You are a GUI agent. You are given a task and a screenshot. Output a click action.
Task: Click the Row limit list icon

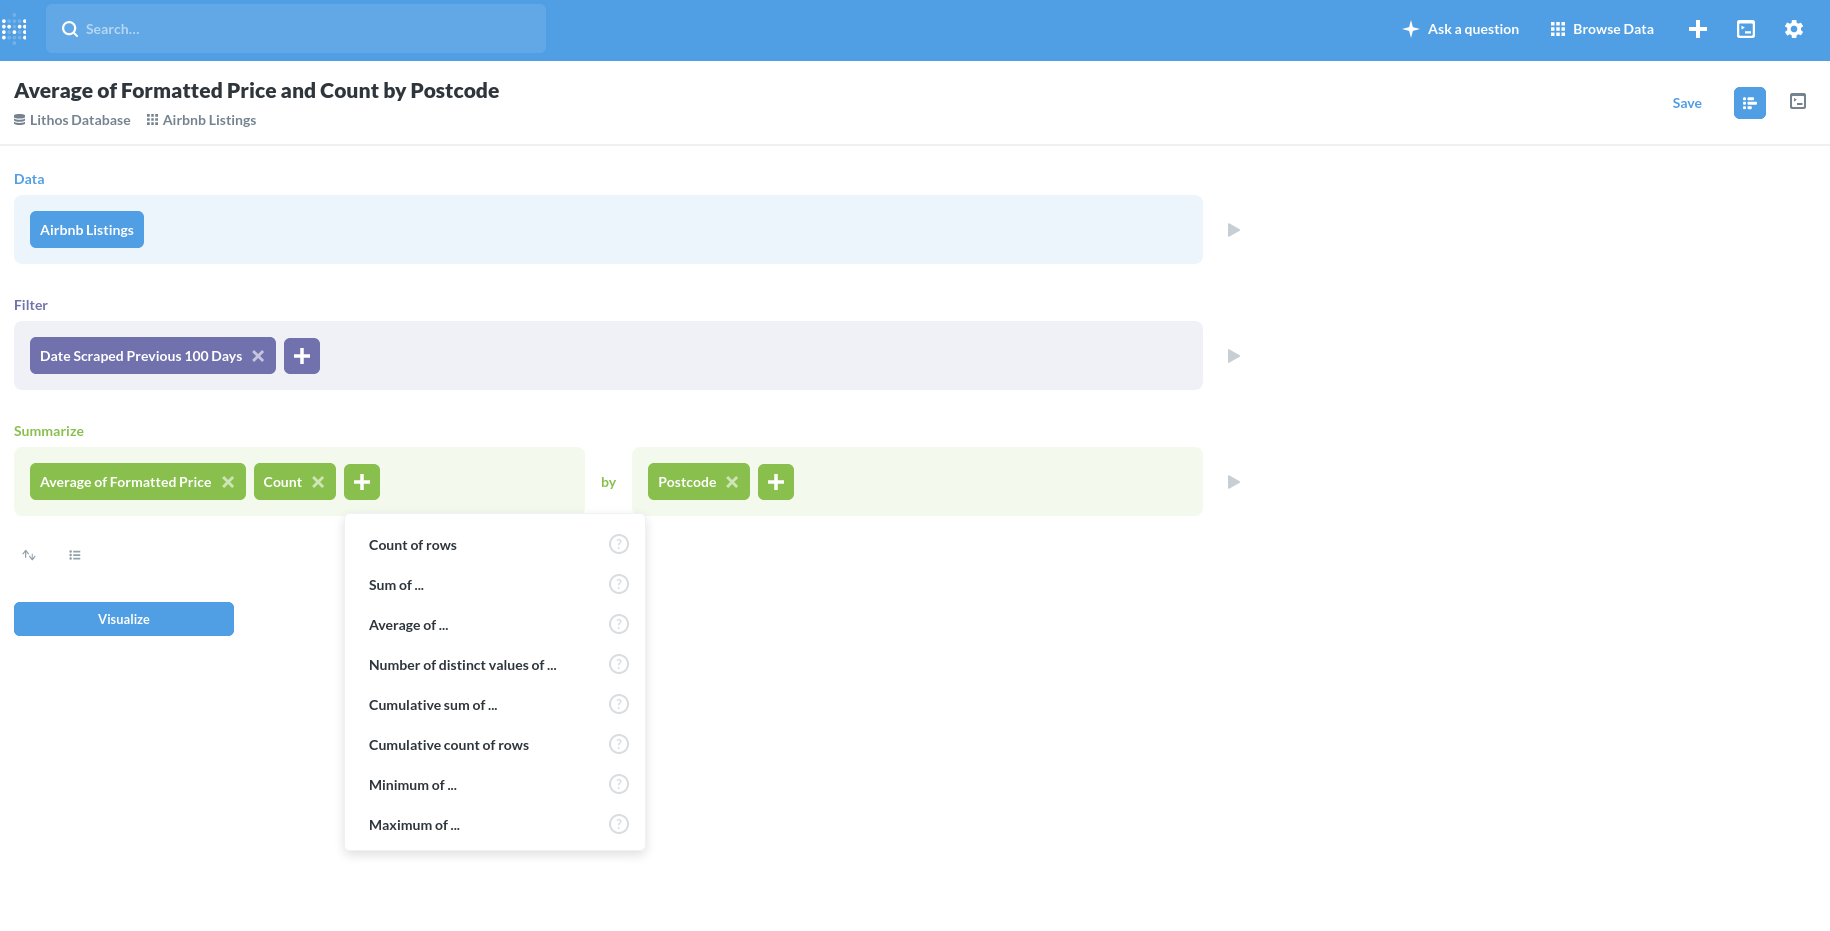coord(75,555)
